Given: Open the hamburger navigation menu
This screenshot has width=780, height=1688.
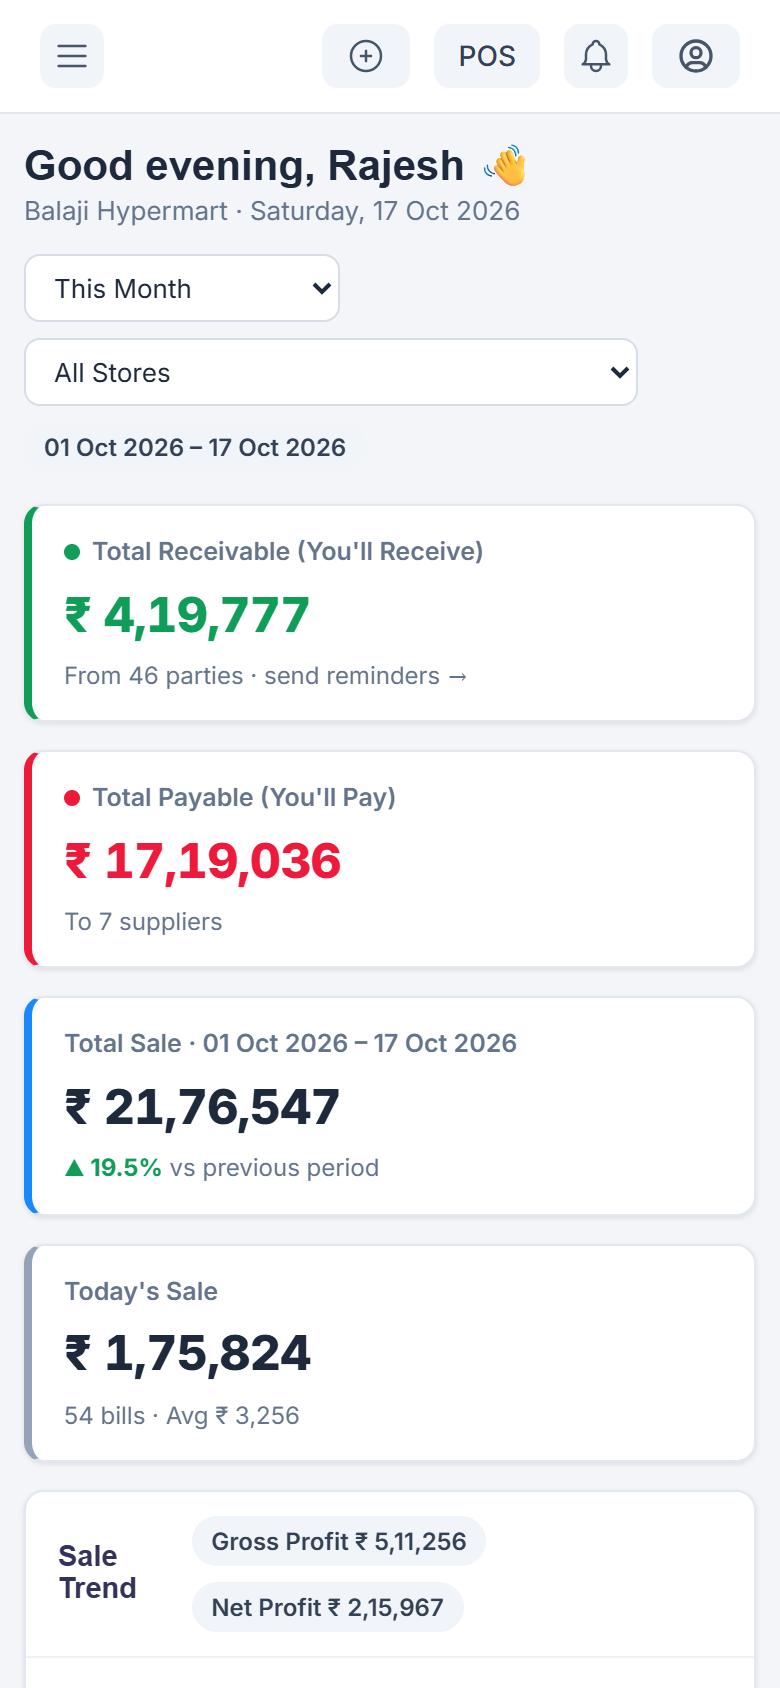Looking at the screenshot, I should tap(72, 56).
